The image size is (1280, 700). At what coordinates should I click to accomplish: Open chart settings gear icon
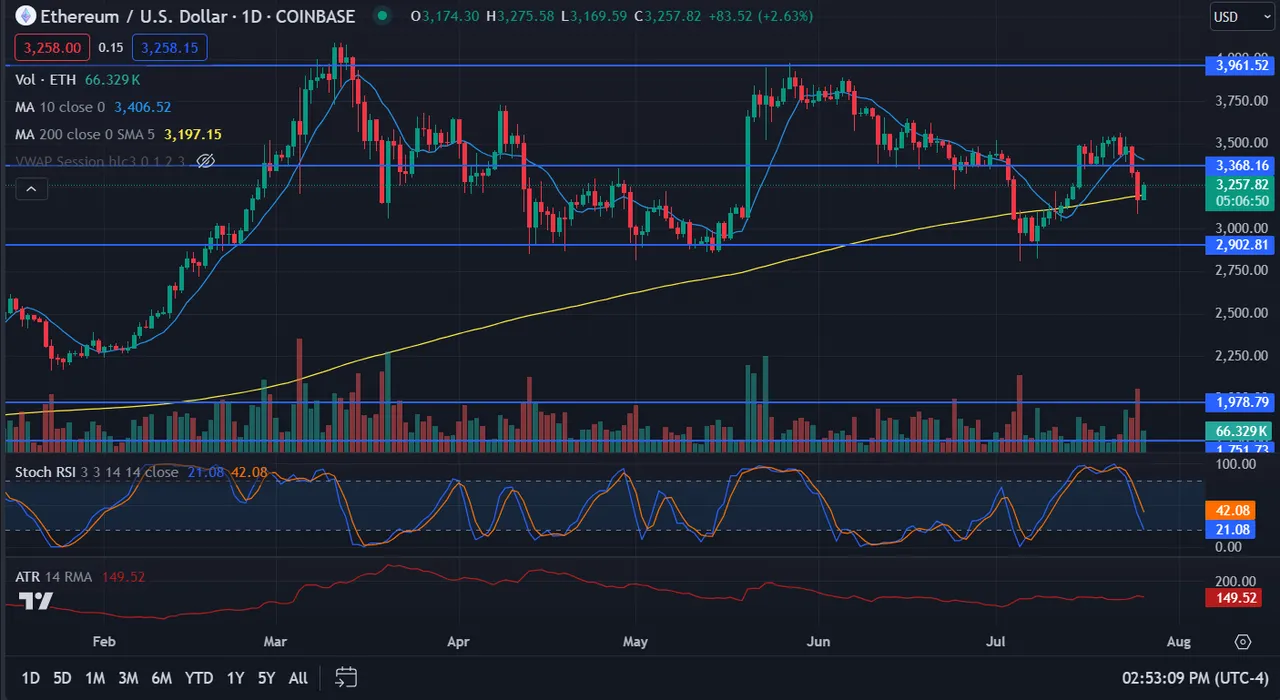tap(1242, 642)
